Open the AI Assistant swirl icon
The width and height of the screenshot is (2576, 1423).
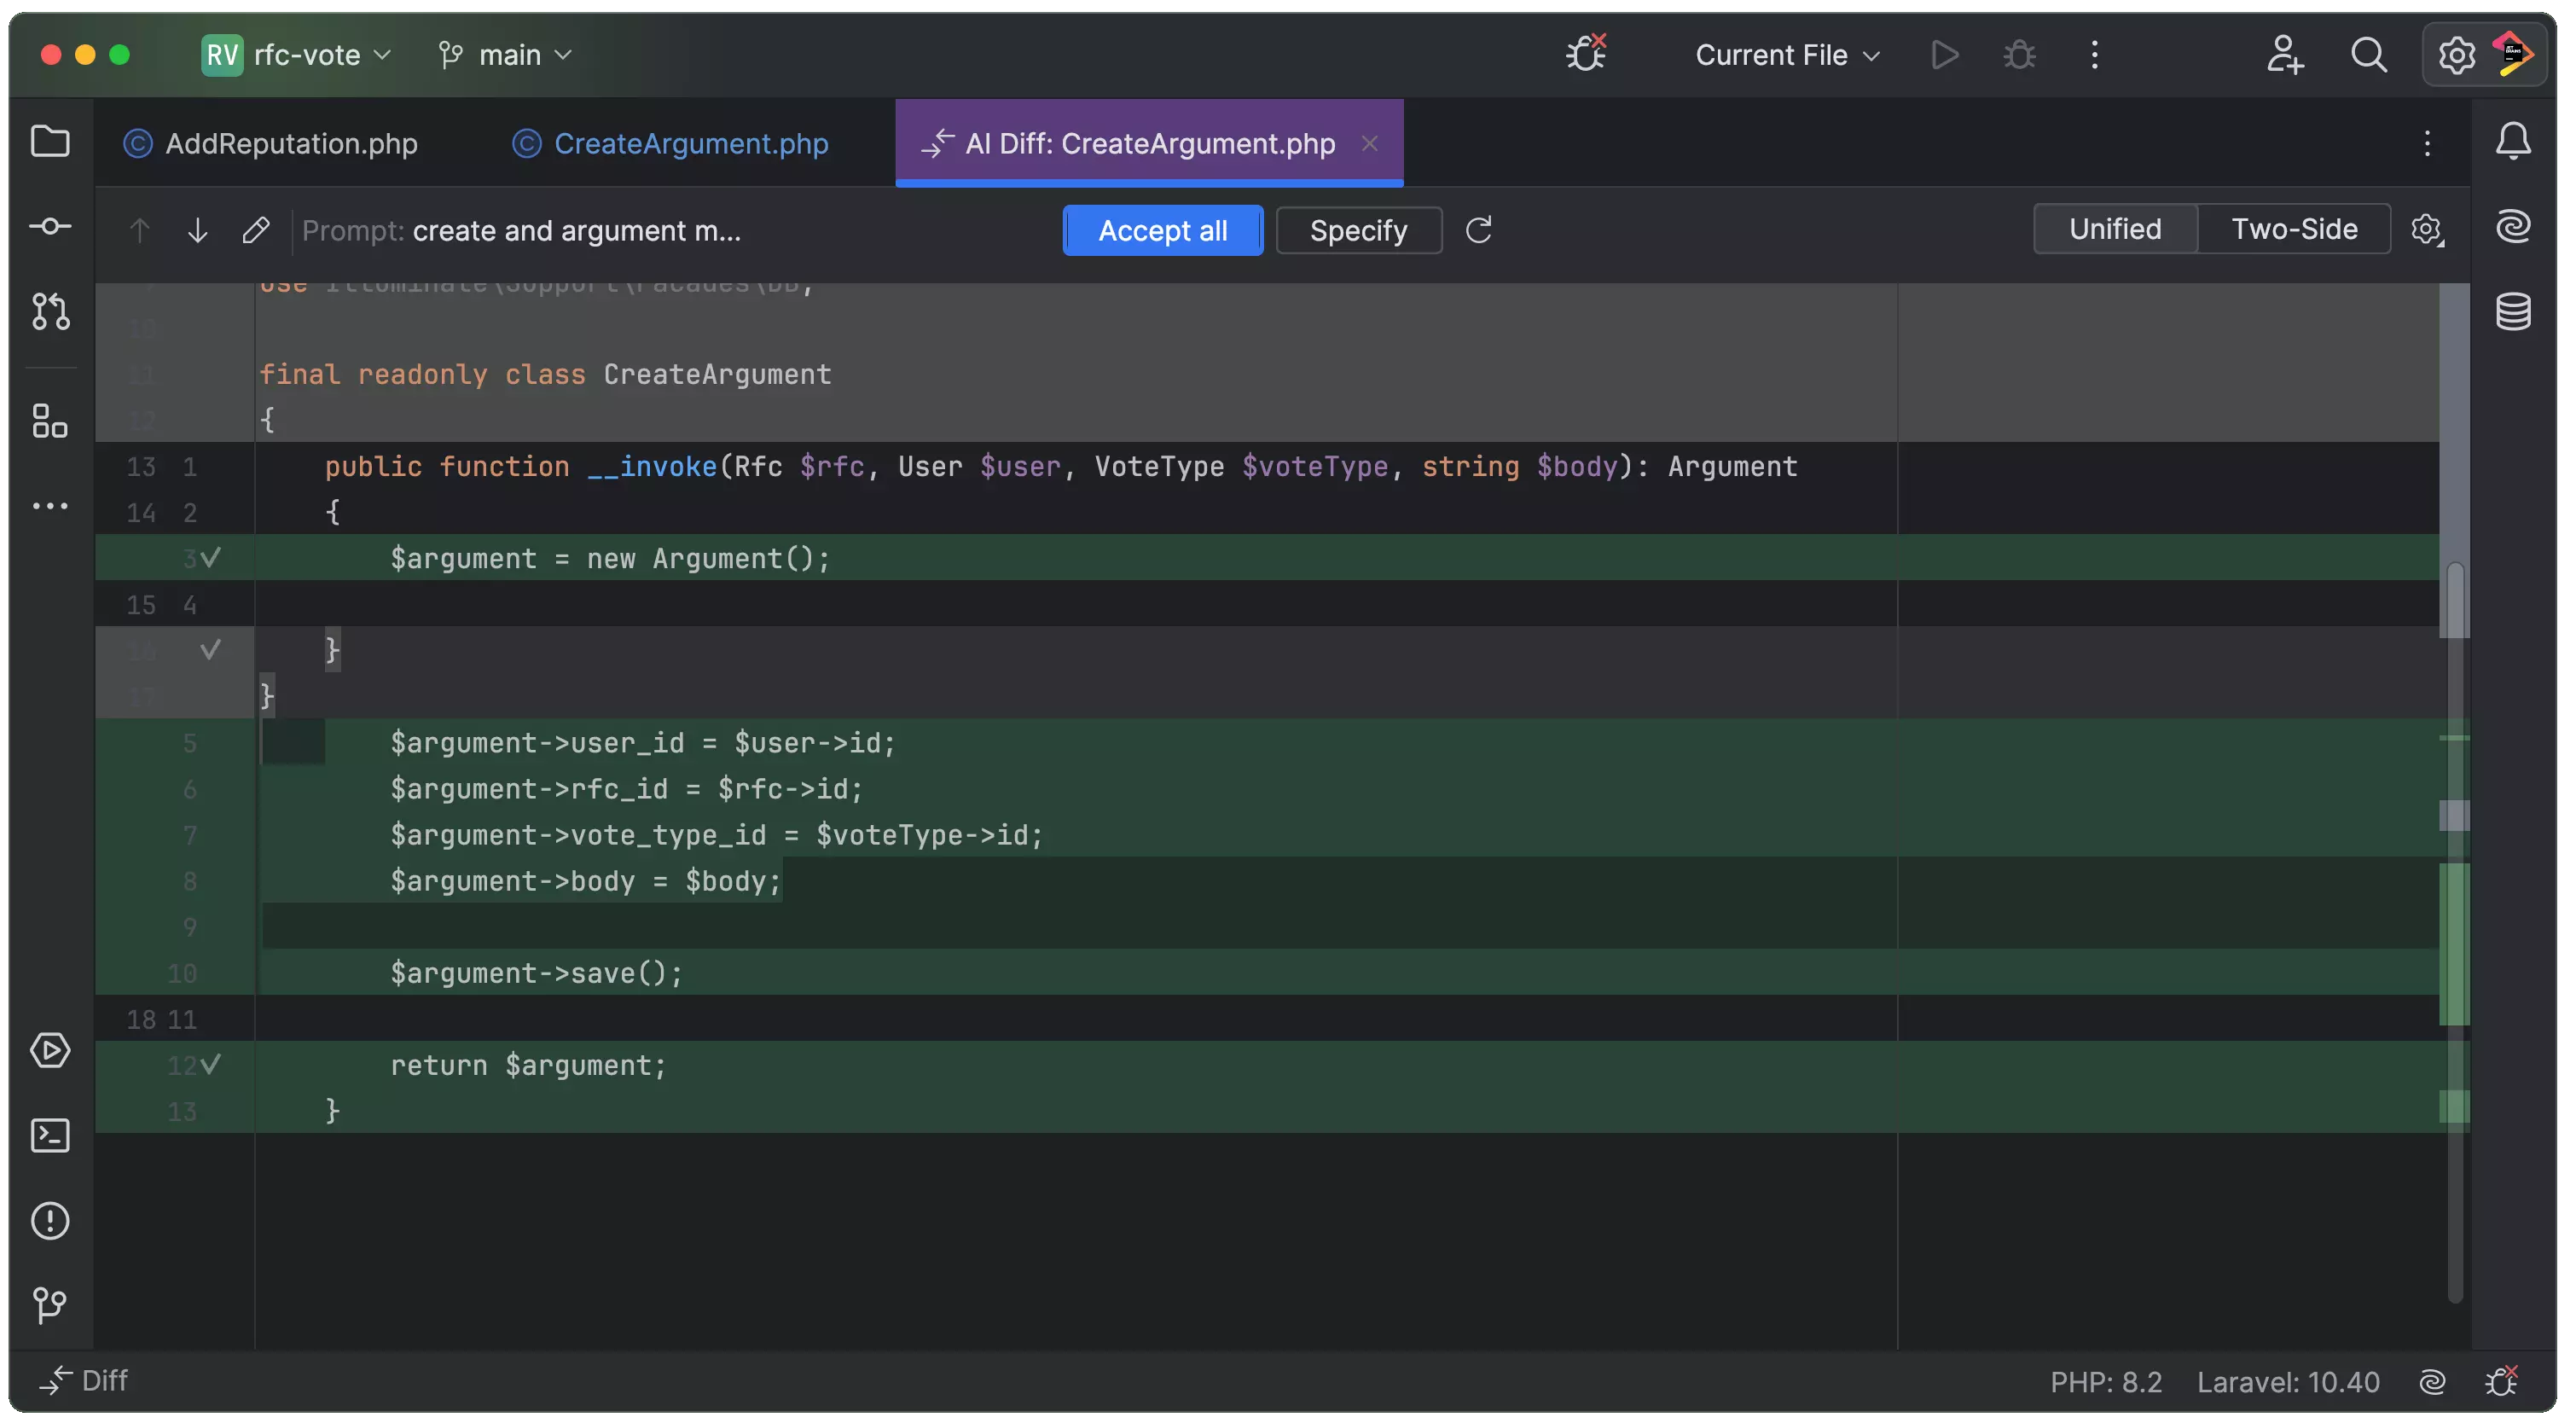click(2513, 227)
